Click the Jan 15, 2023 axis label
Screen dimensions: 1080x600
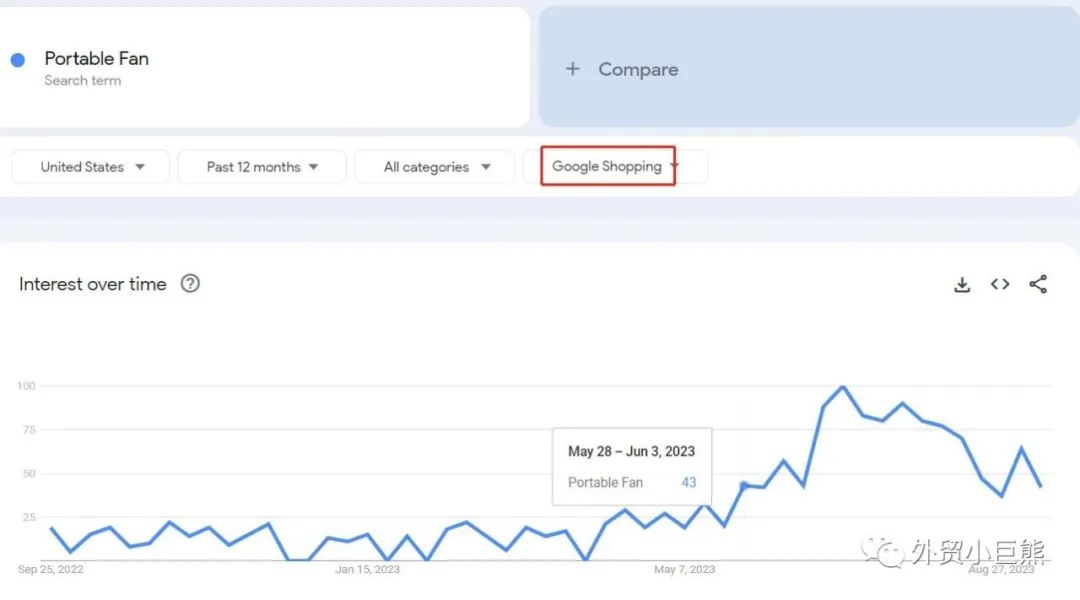pyautogui.click(x=367, y=570)
